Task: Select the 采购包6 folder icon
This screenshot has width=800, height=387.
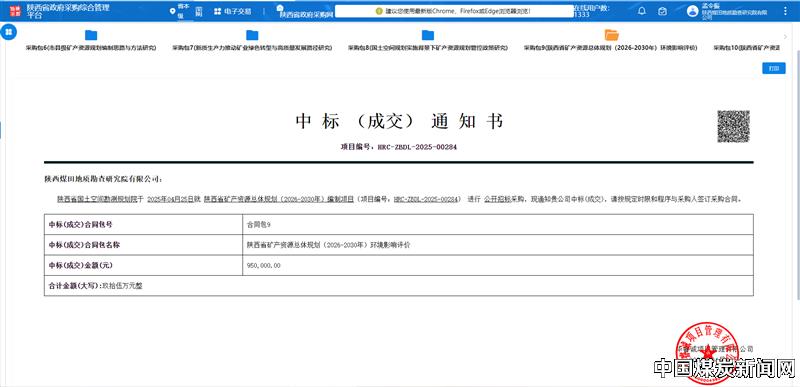Action: tap(91, 35)
